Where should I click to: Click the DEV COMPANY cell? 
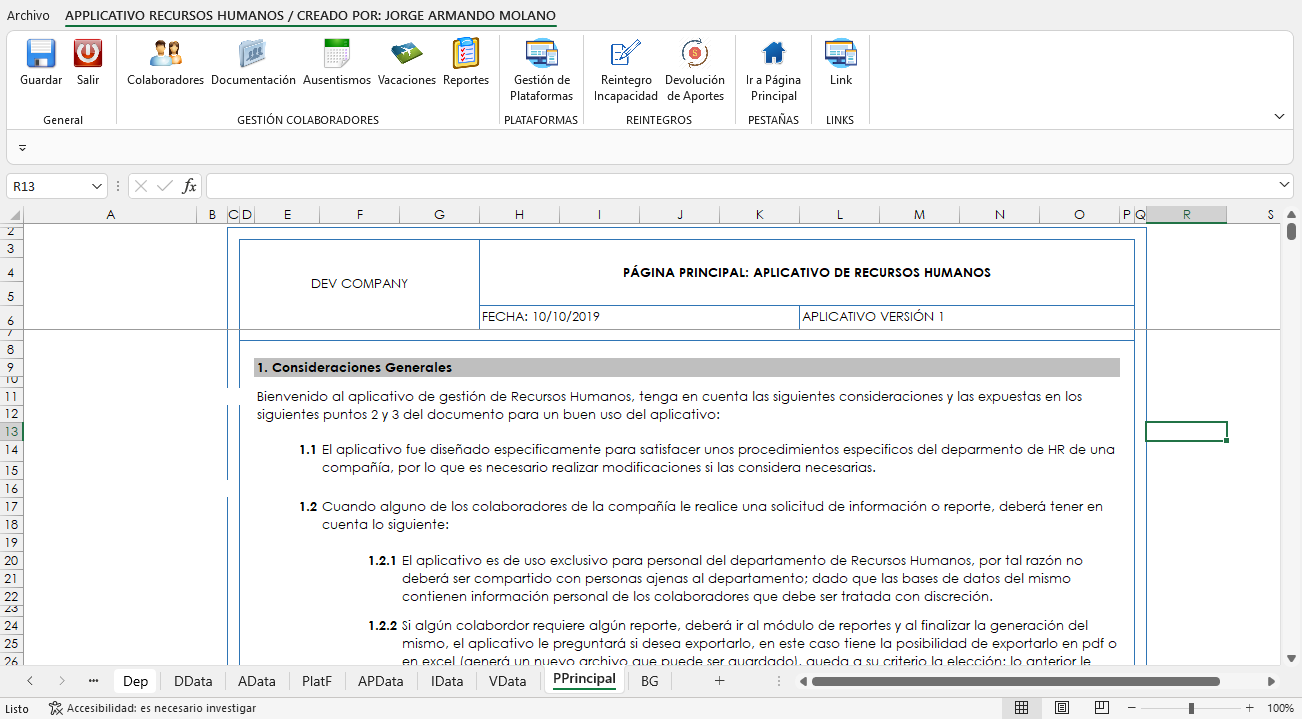point(360,283)
